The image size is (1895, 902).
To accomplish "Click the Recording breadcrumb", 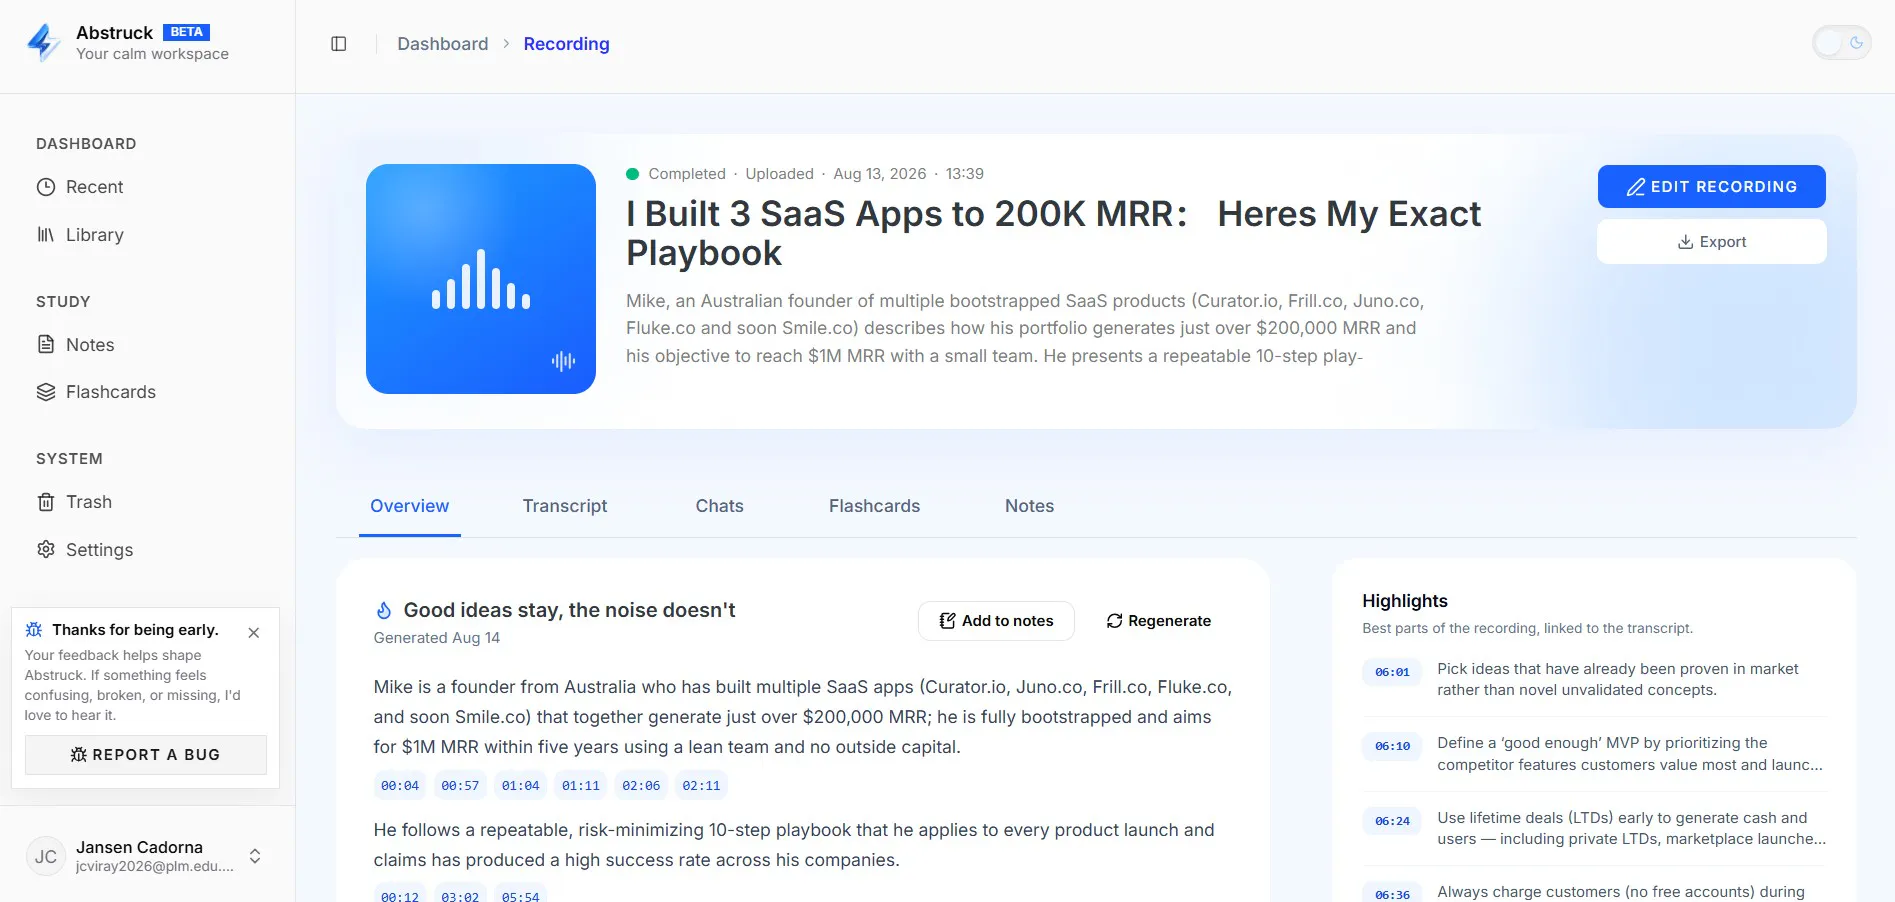I will click(566, 44).
